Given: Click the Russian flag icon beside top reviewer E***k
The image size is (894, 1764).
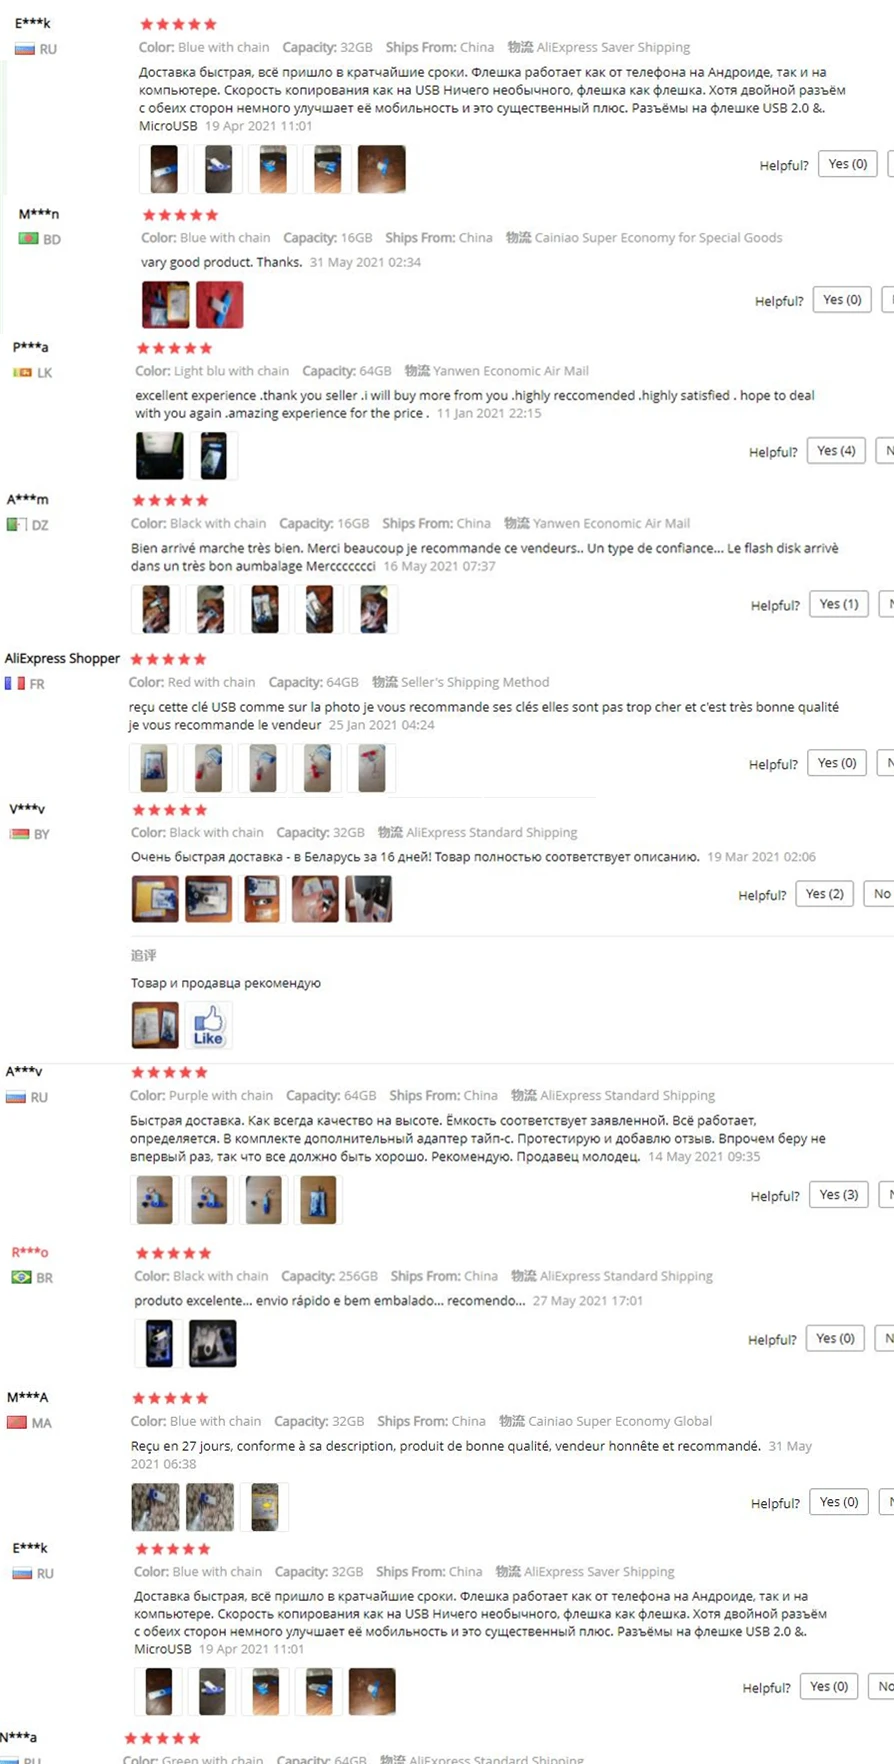Looking at the screenshot, I should click(x=25, y=49).
